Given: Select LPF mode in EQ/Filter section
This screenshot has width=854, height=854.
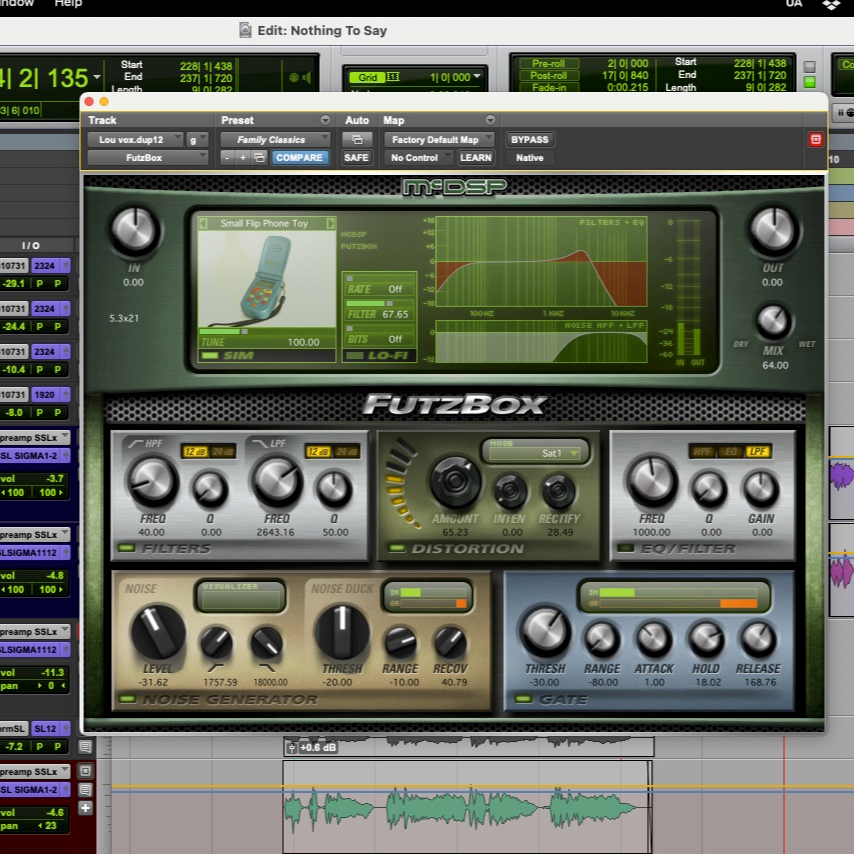Looking at the screenshot, I should [x=757, y=452].
